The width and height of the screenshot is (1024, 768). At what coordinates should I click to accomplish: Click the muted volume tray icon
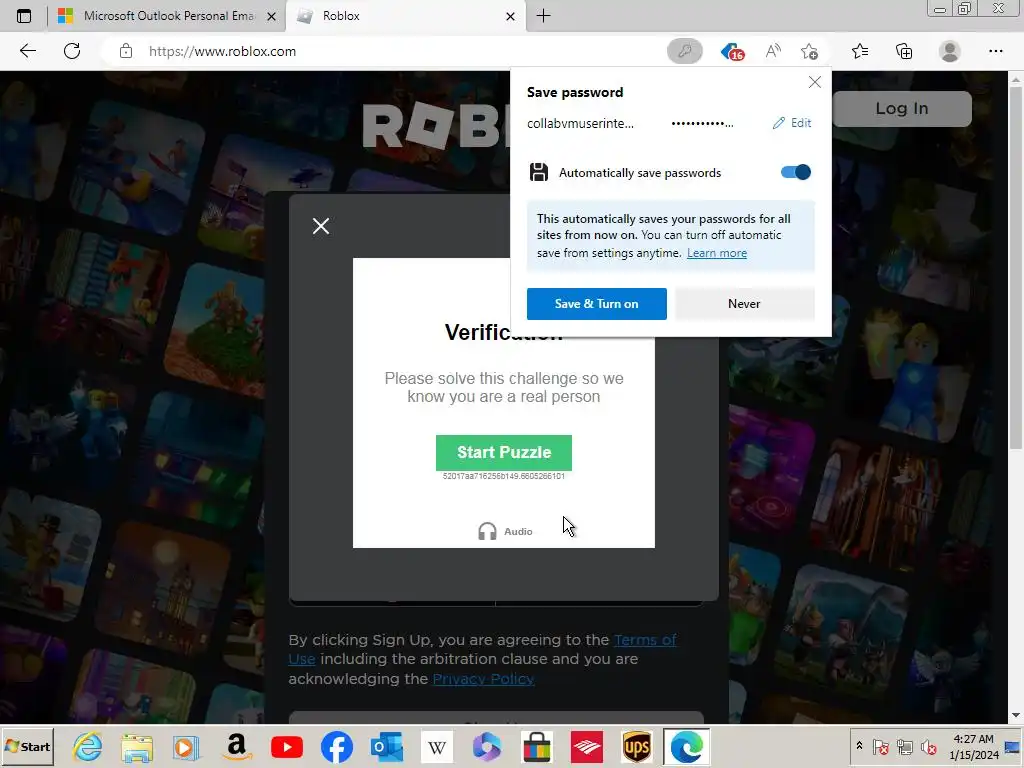pyautogui.click(x=928, y=746)
